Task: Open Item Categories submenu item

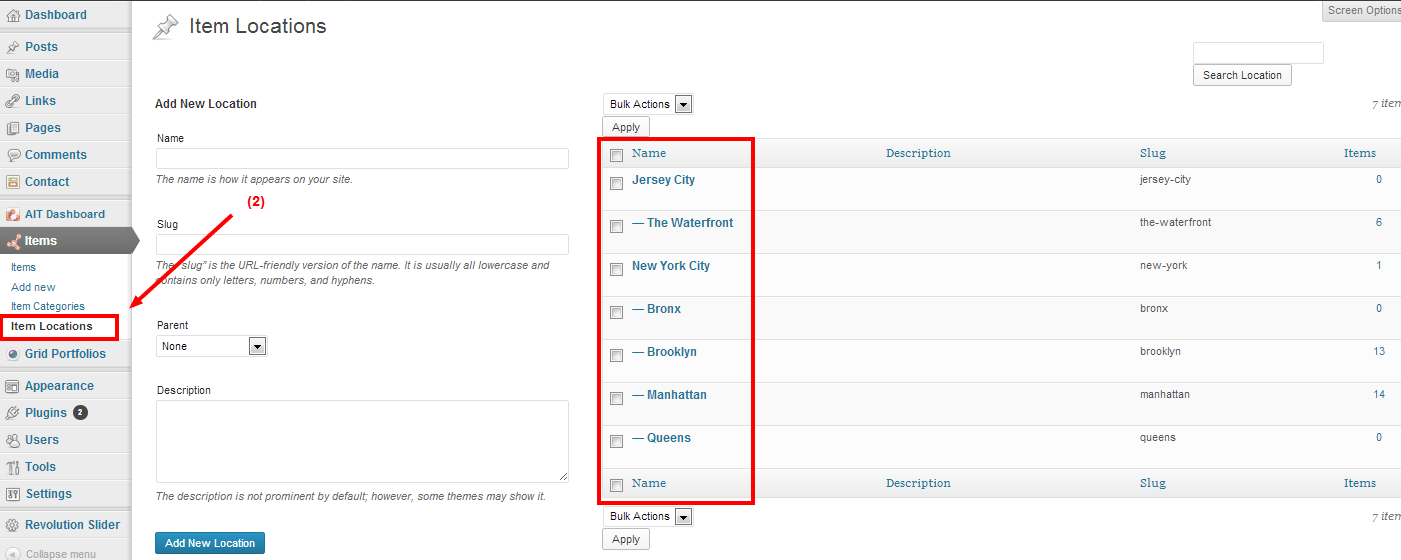Action: 48,306
